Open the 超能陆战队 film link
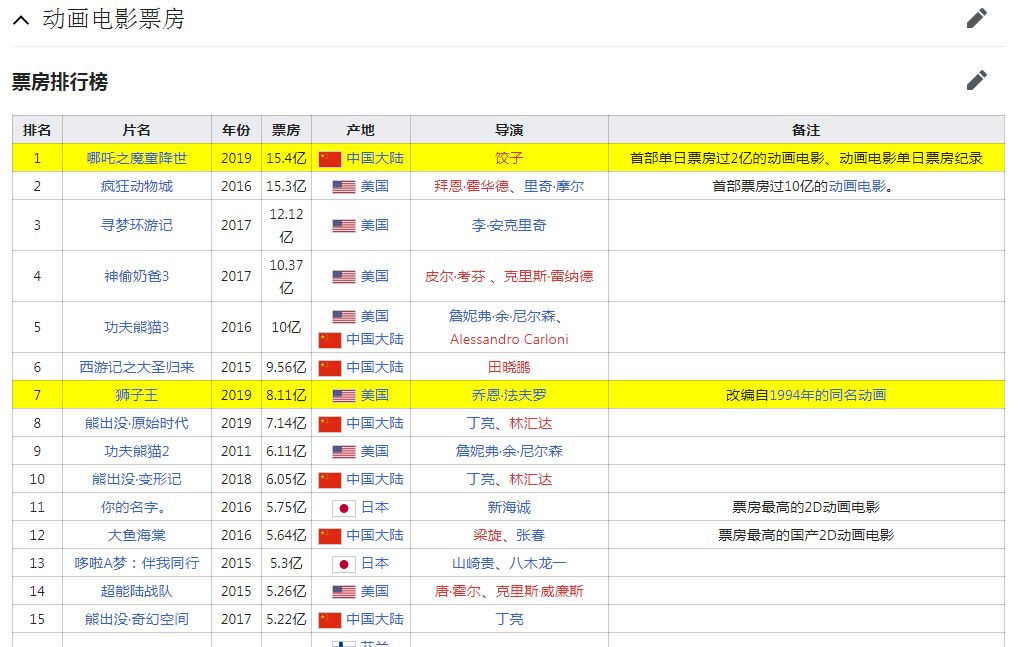Image resolution: width=1018 pixels, height=647 pixels. tap(137, 591)
